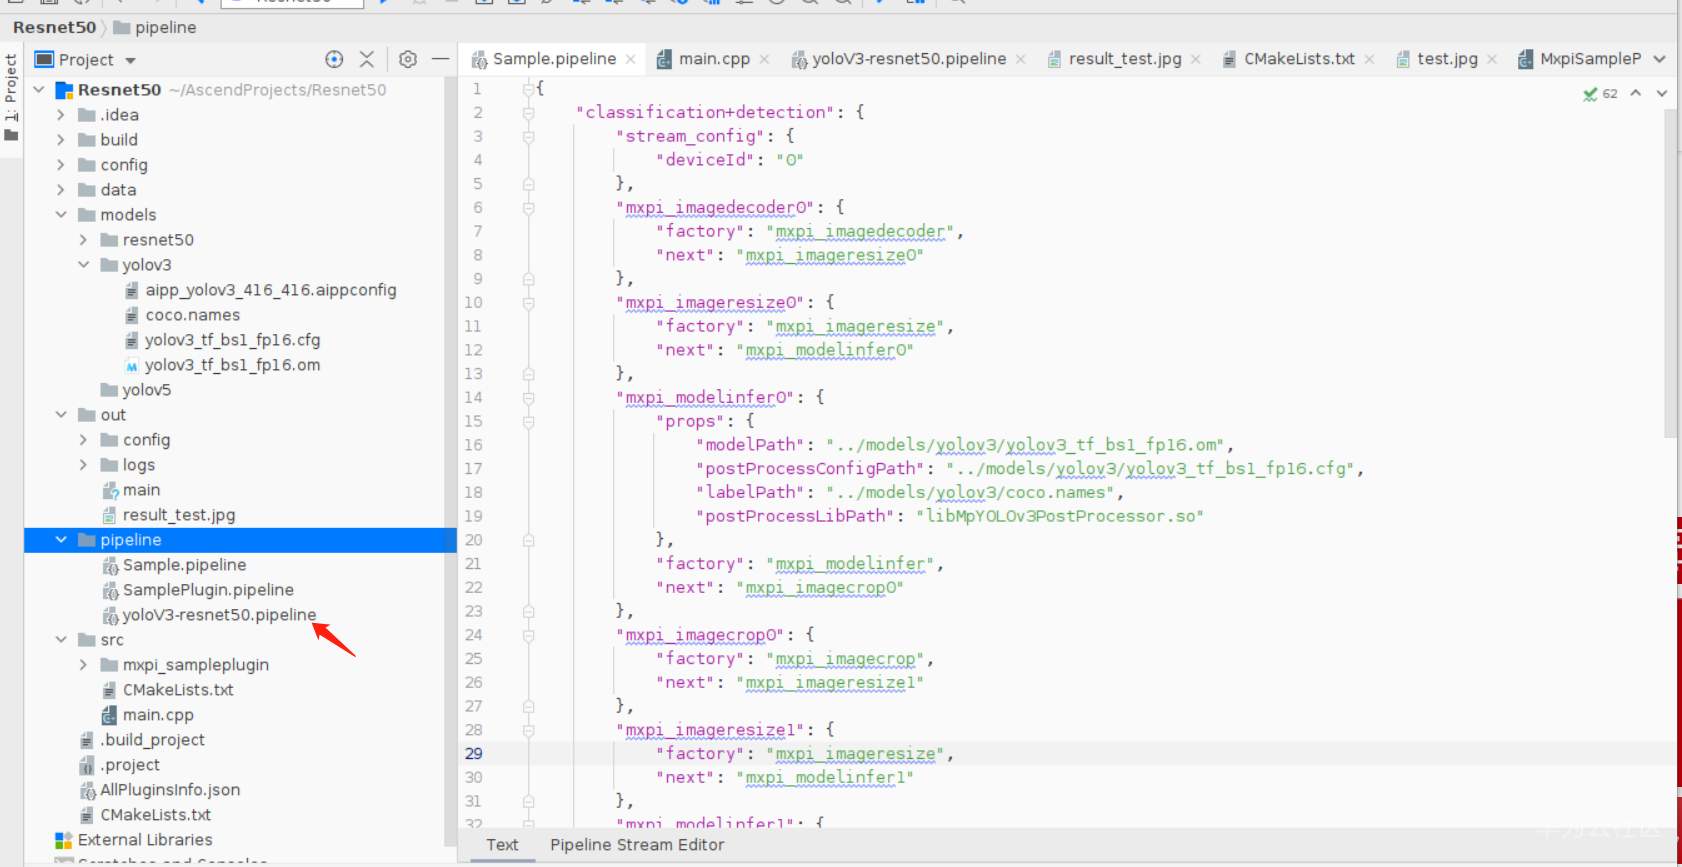The height and width of the screenshot is (867, 1682).
Task: Click the locate-opened-file crosshair icon
Action: 334,60
